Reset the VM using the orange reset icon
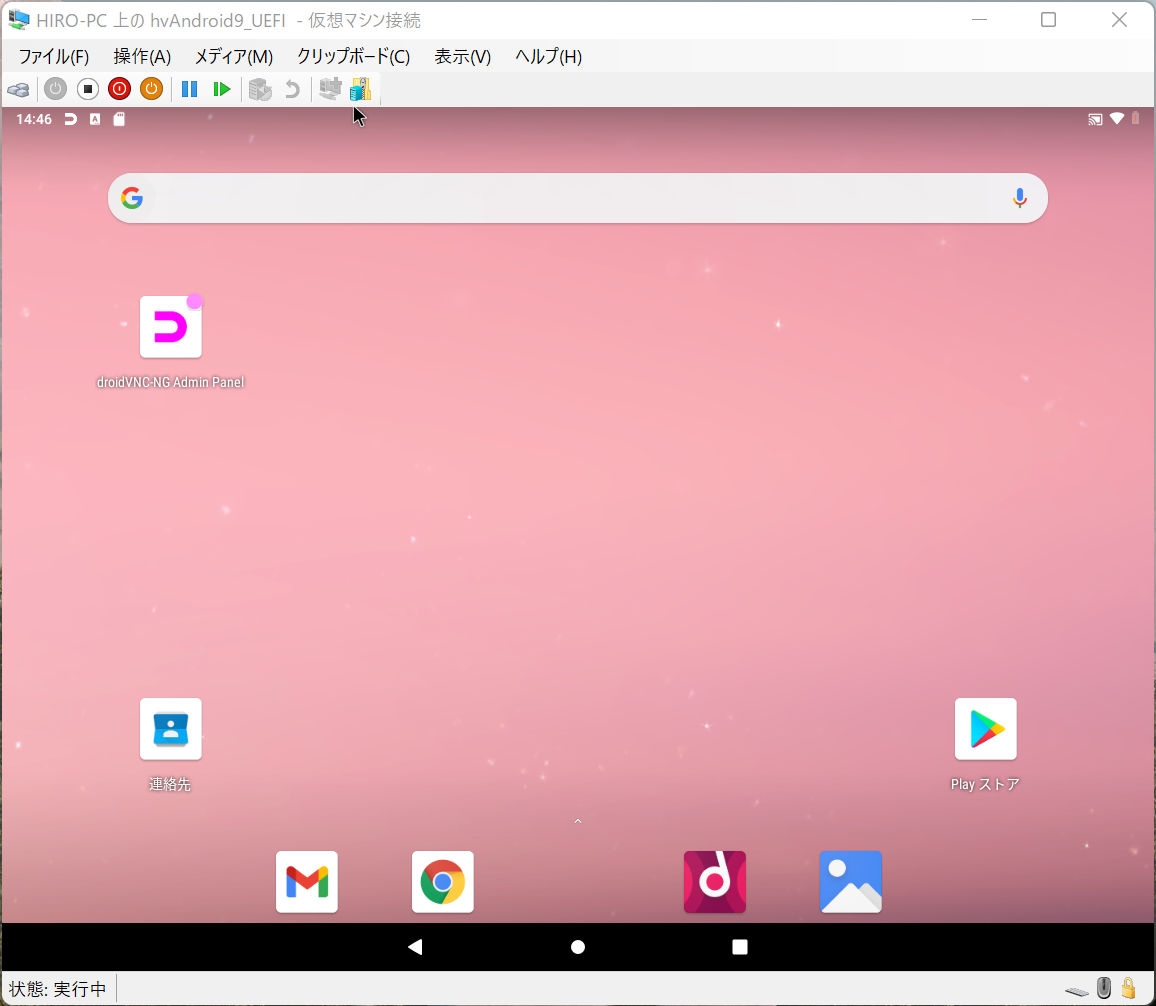This screenshot has height=1006, width=1156. (150, 89)
